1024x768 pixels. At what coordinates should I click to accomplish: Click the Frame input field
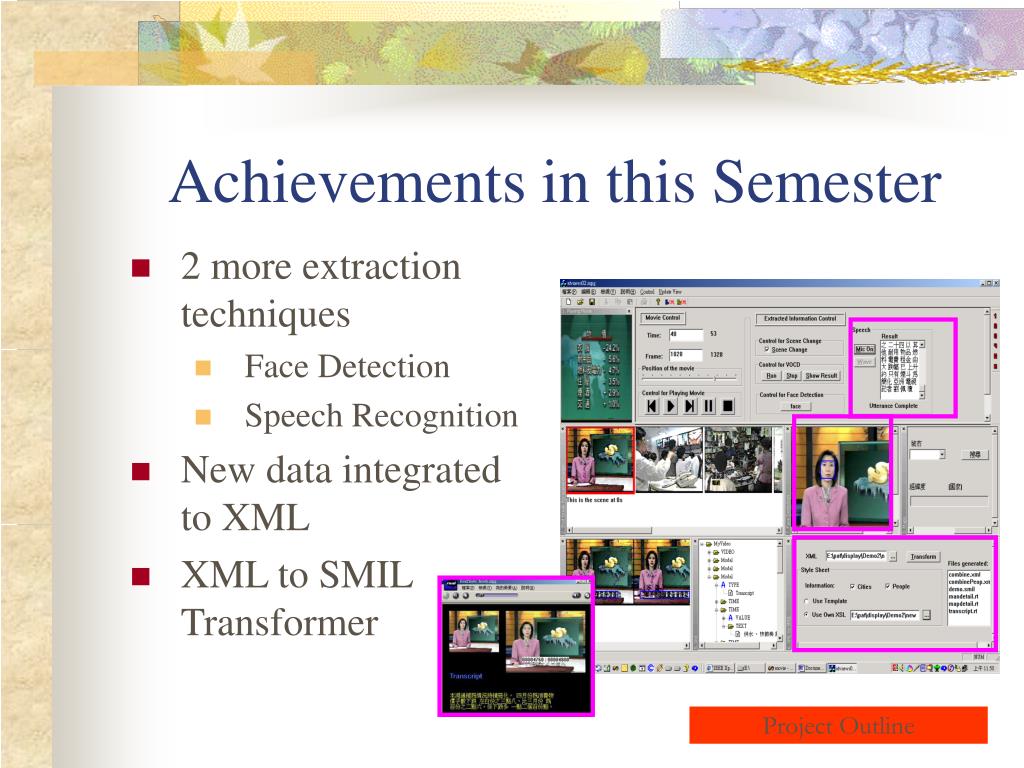(686, 355)
